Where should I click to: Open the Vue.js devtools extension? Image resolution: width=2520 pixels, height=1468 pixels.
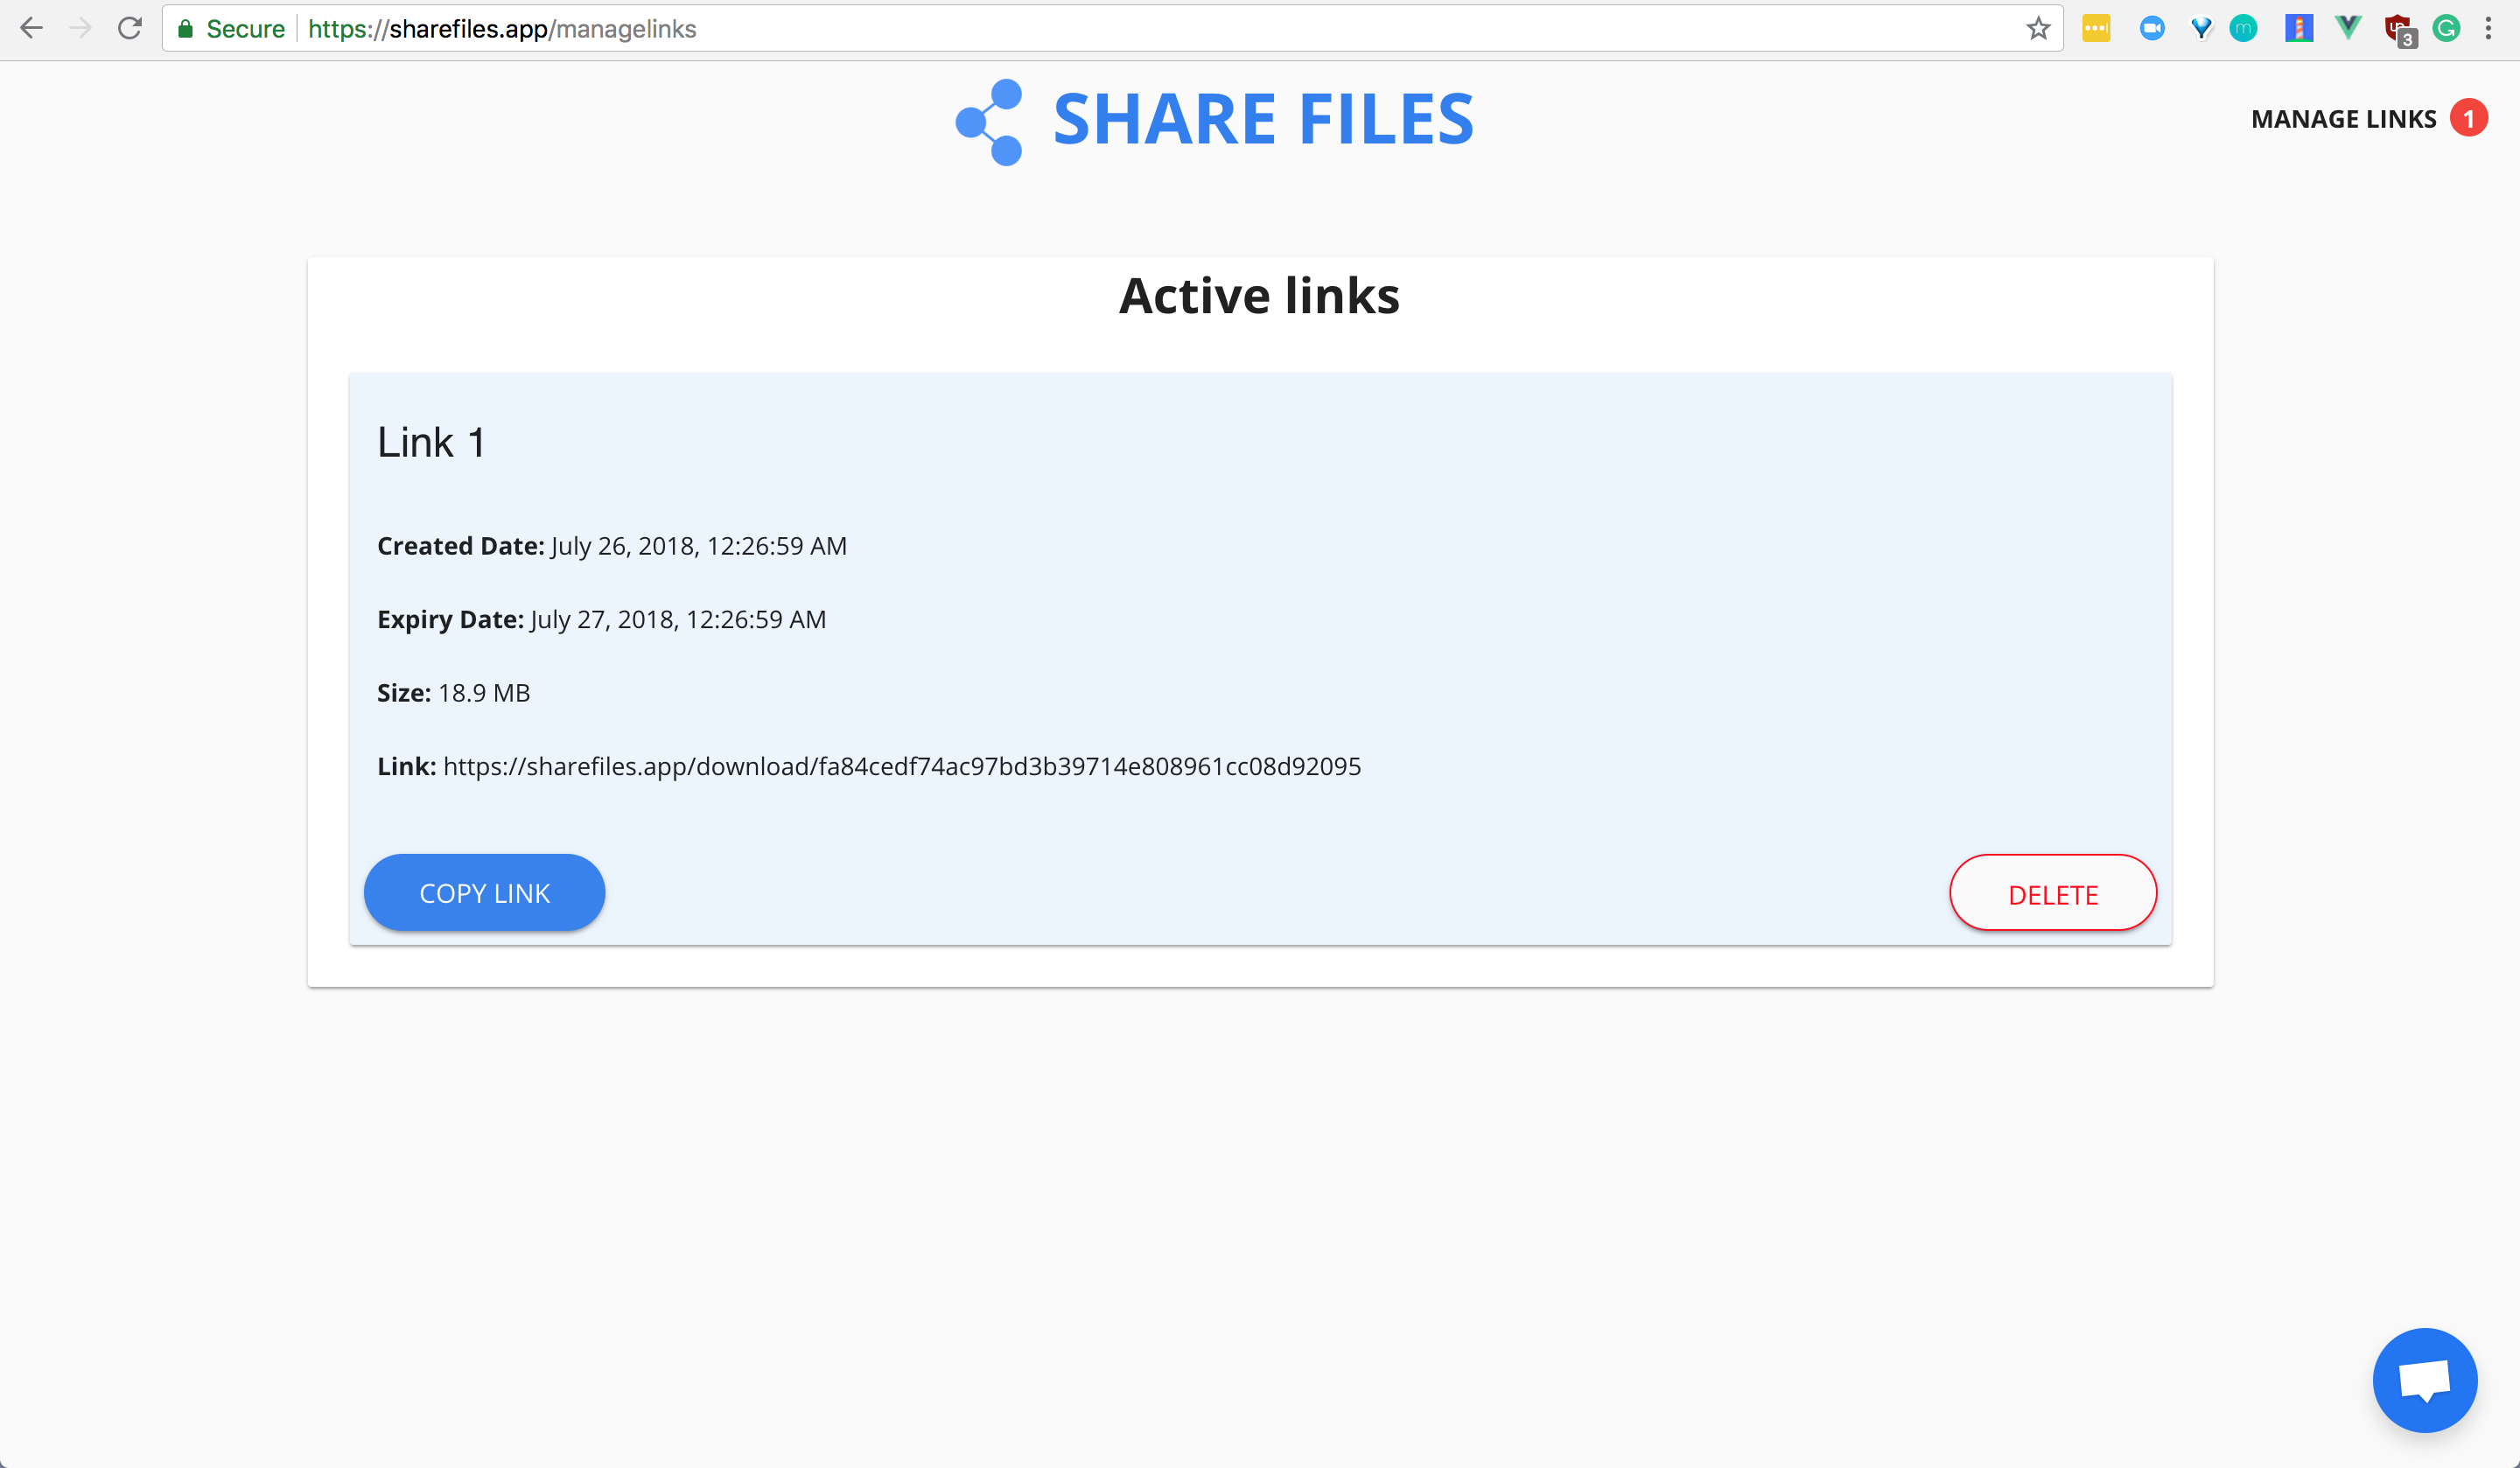[x=2347, y=28]
